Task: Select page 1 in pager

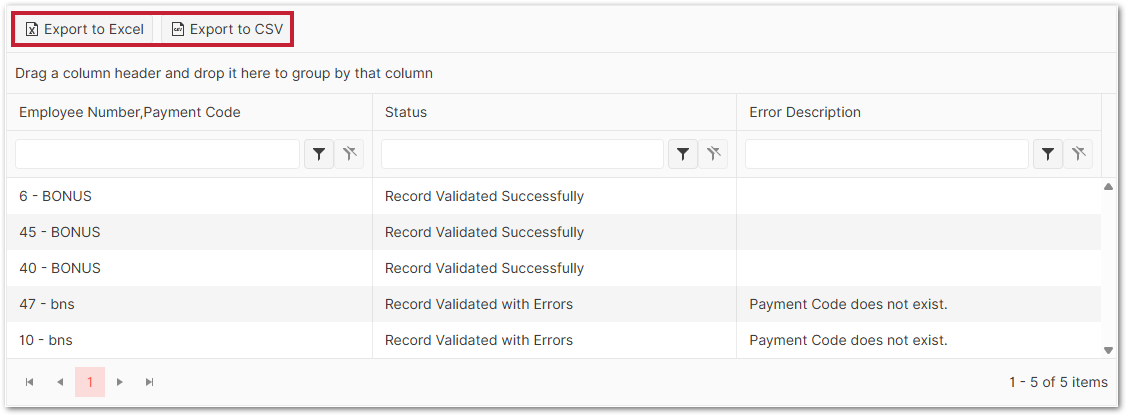Action: coord(90,382)
